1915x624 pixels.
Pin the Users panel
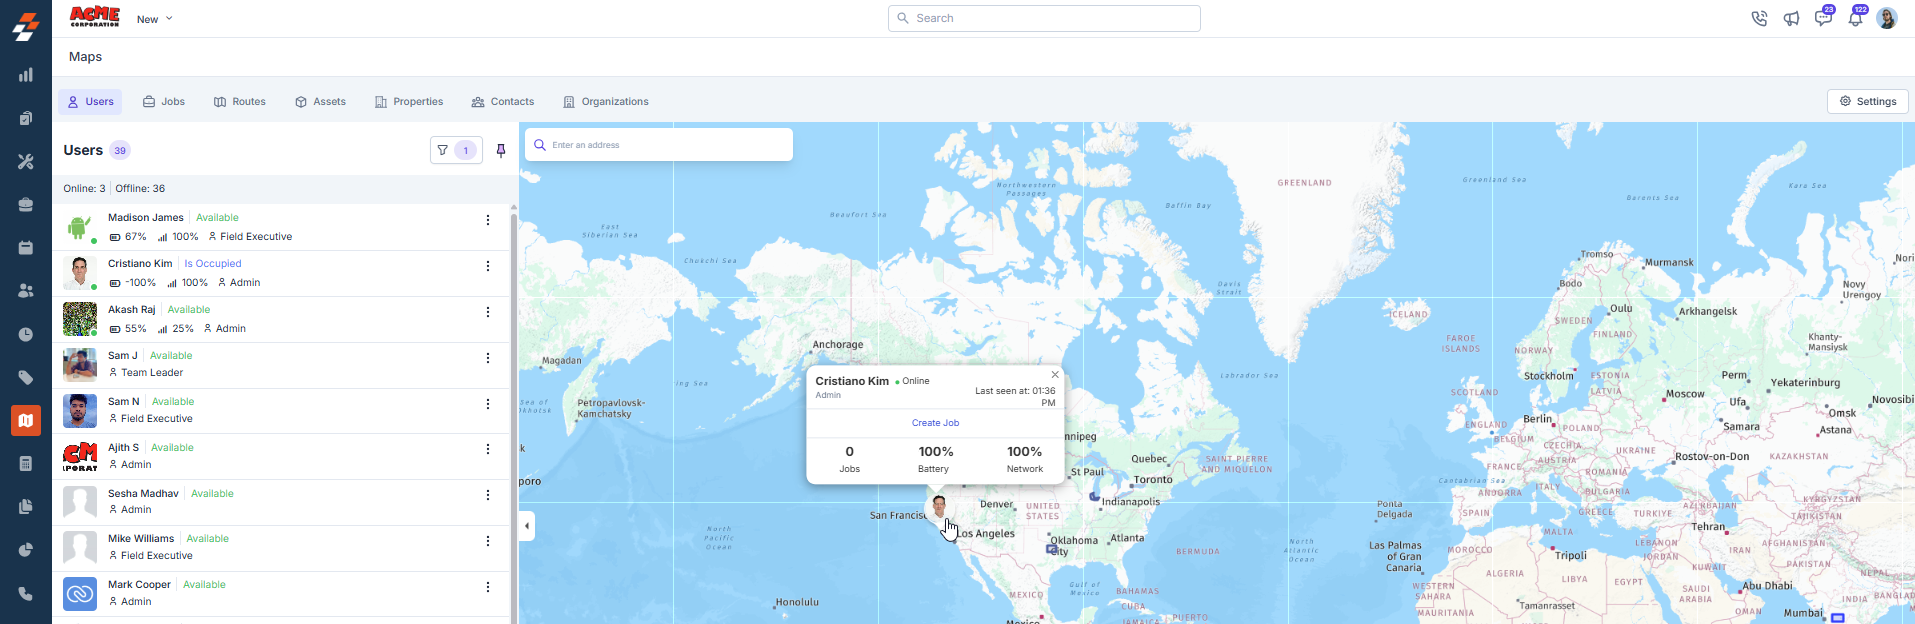coord(501,150)
